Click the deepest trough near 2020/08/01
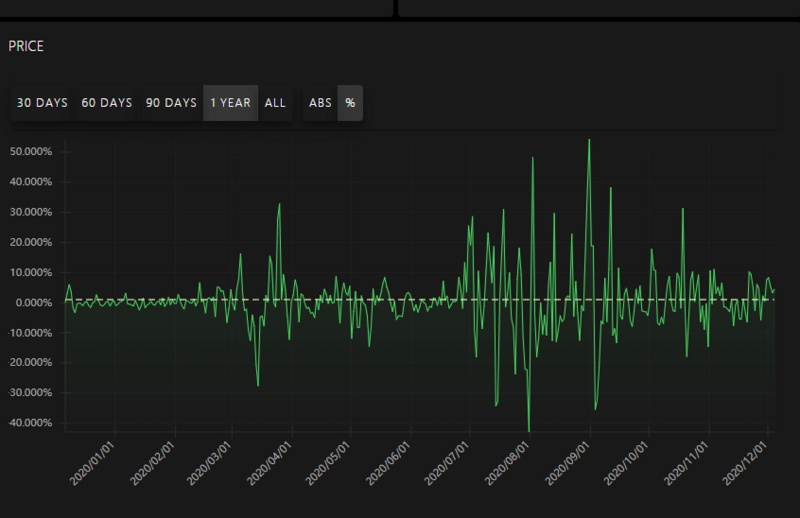Image resolution: width=800 pixels, height=518 pixels. click(x=528, y=428)
